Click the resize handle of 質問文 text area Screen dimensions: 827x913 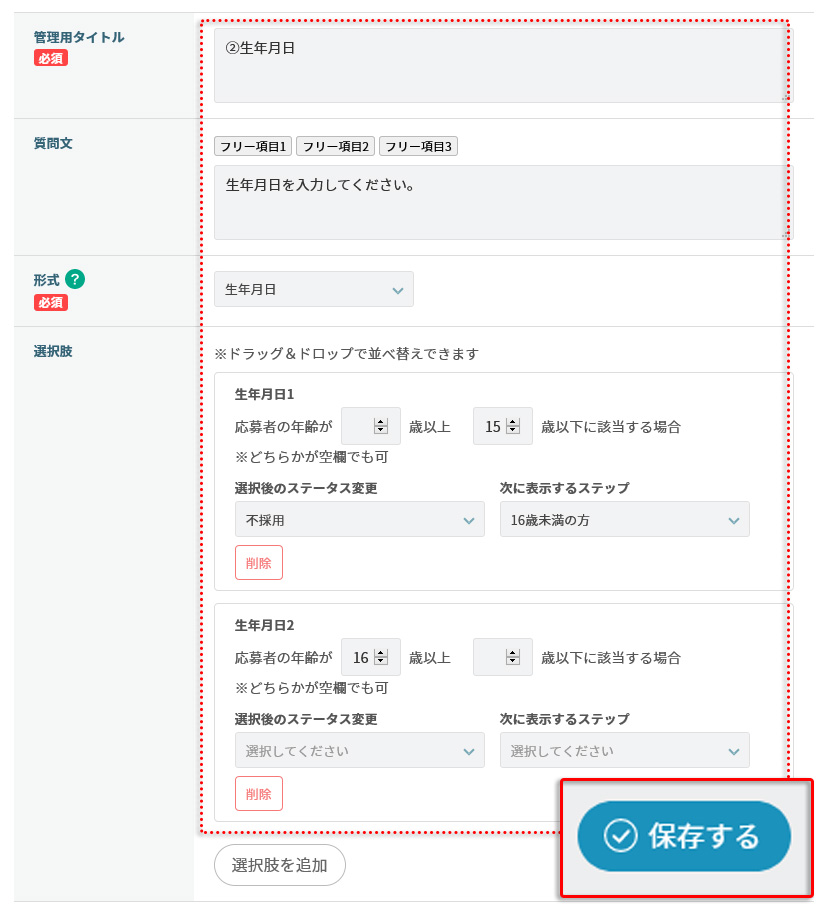point(785,235)
